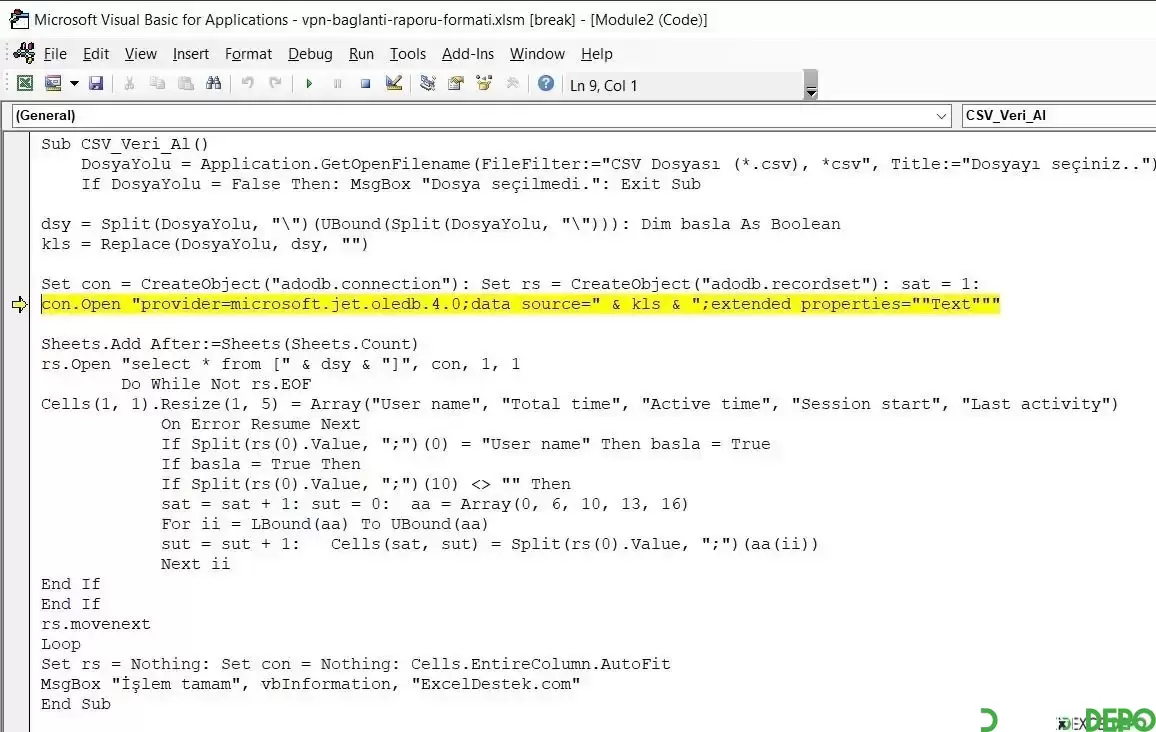The height and width of the screenshot is (732, 1156).
Task: Click the Redo arrow icon
Action: pyautogui.click(x=275, y=83)
